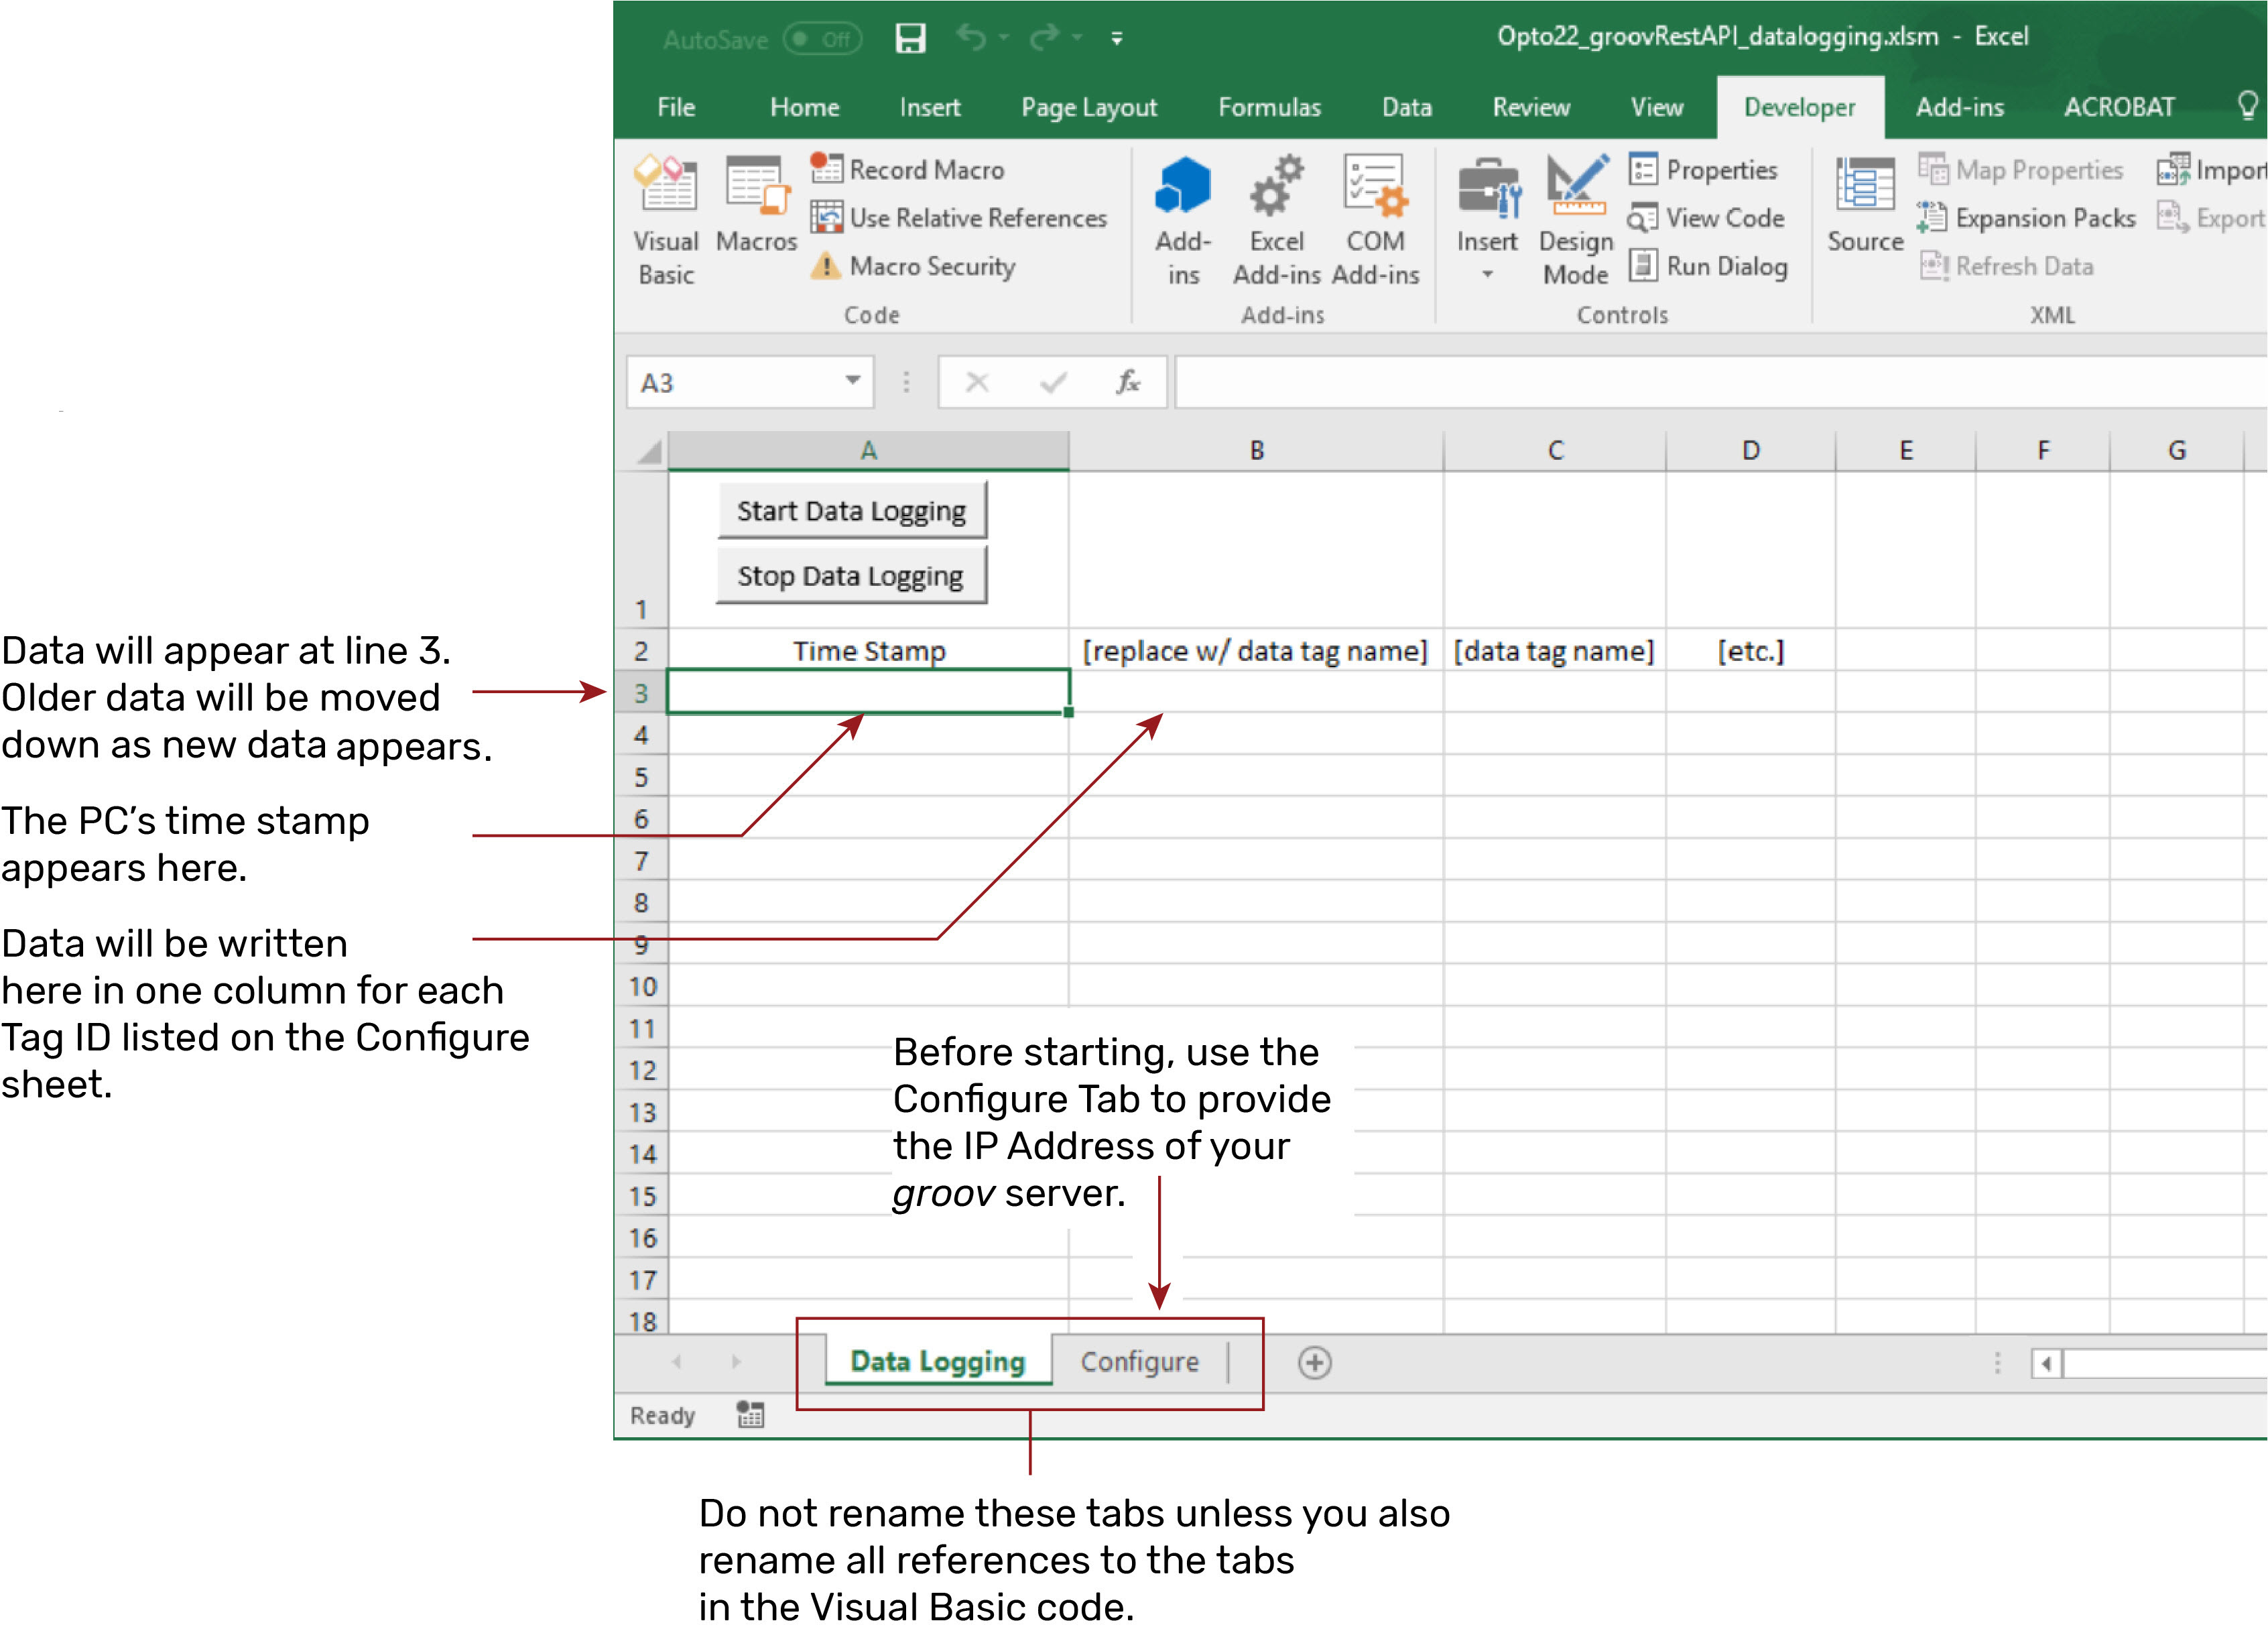Open the Customize Quick Access Toolbar dropdown

pyautogui.click(x=1117, y=39)
